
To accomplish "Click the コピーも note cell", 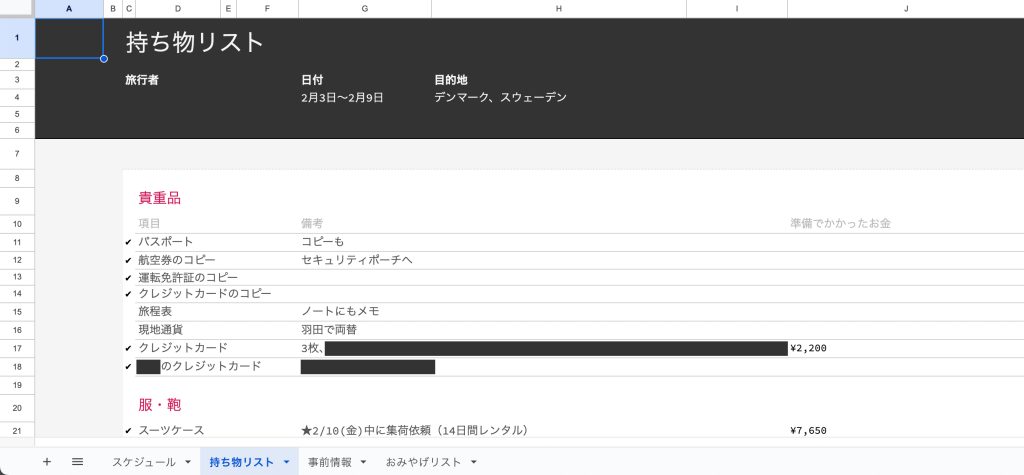I will tap(323, 242).
